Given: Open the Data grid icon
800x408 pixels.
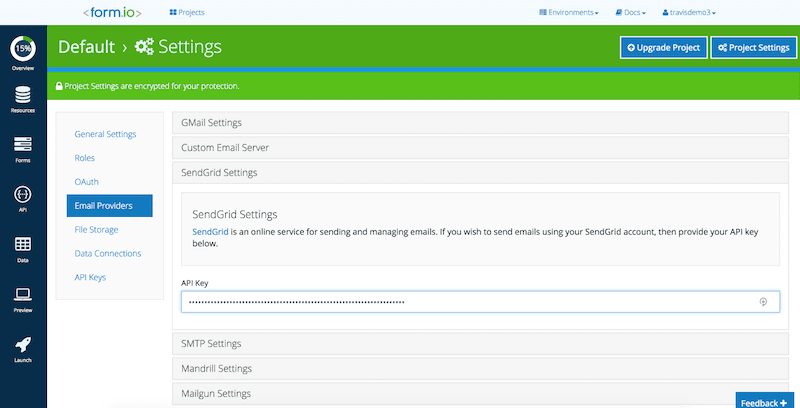Looking at the screenshot, I should (x=22, y=243).
